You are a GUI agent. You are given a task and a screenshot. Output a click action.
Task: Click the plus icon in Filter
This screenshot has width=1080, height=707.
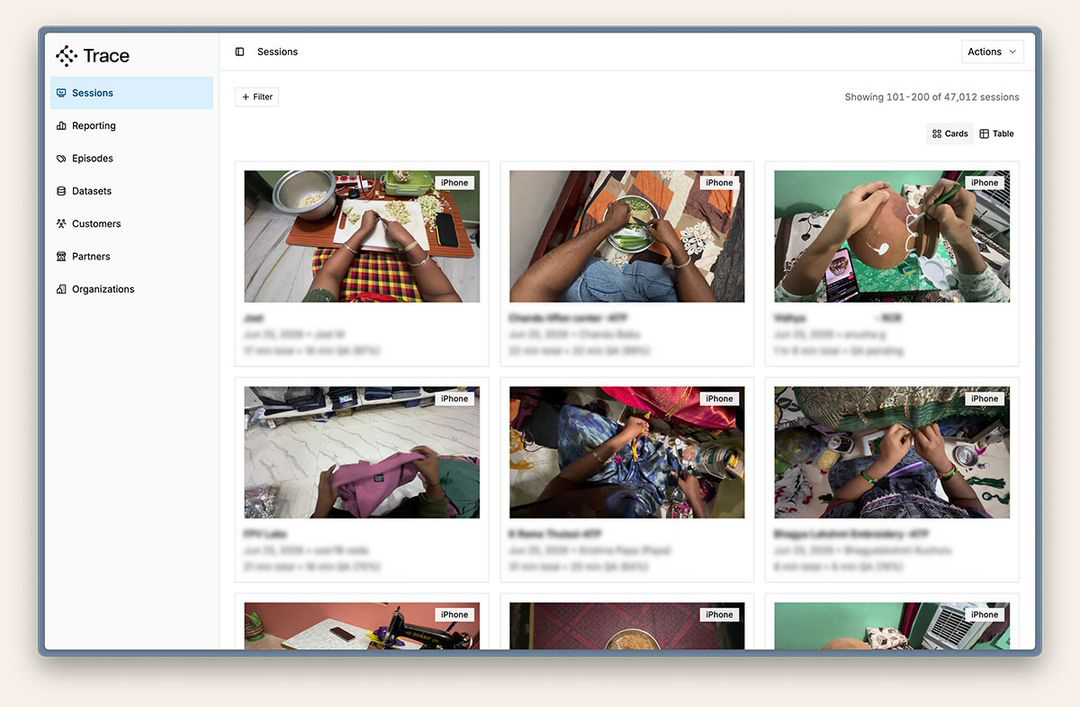(245, 97)
